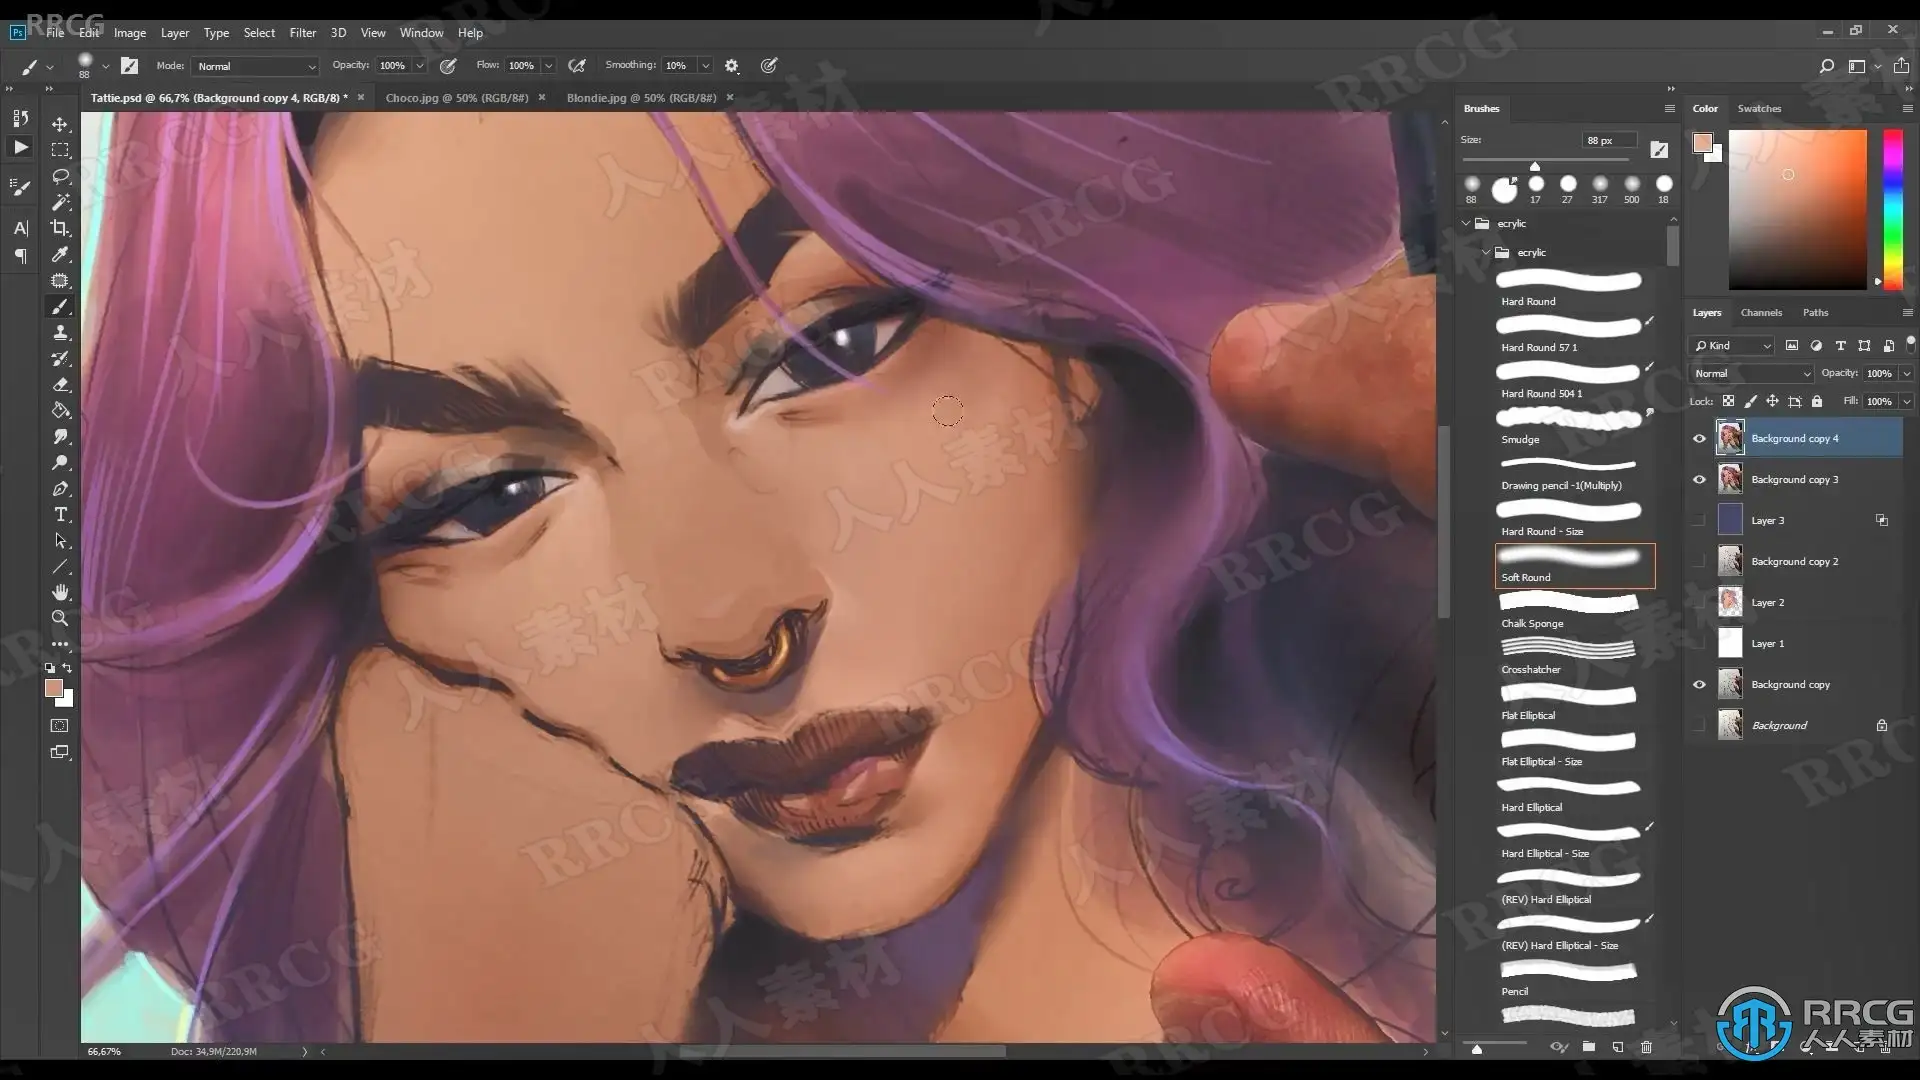This screenshot has width=1920, height=1080.
Task: Show the Layer 3 layer
Action: [1699, 520]
